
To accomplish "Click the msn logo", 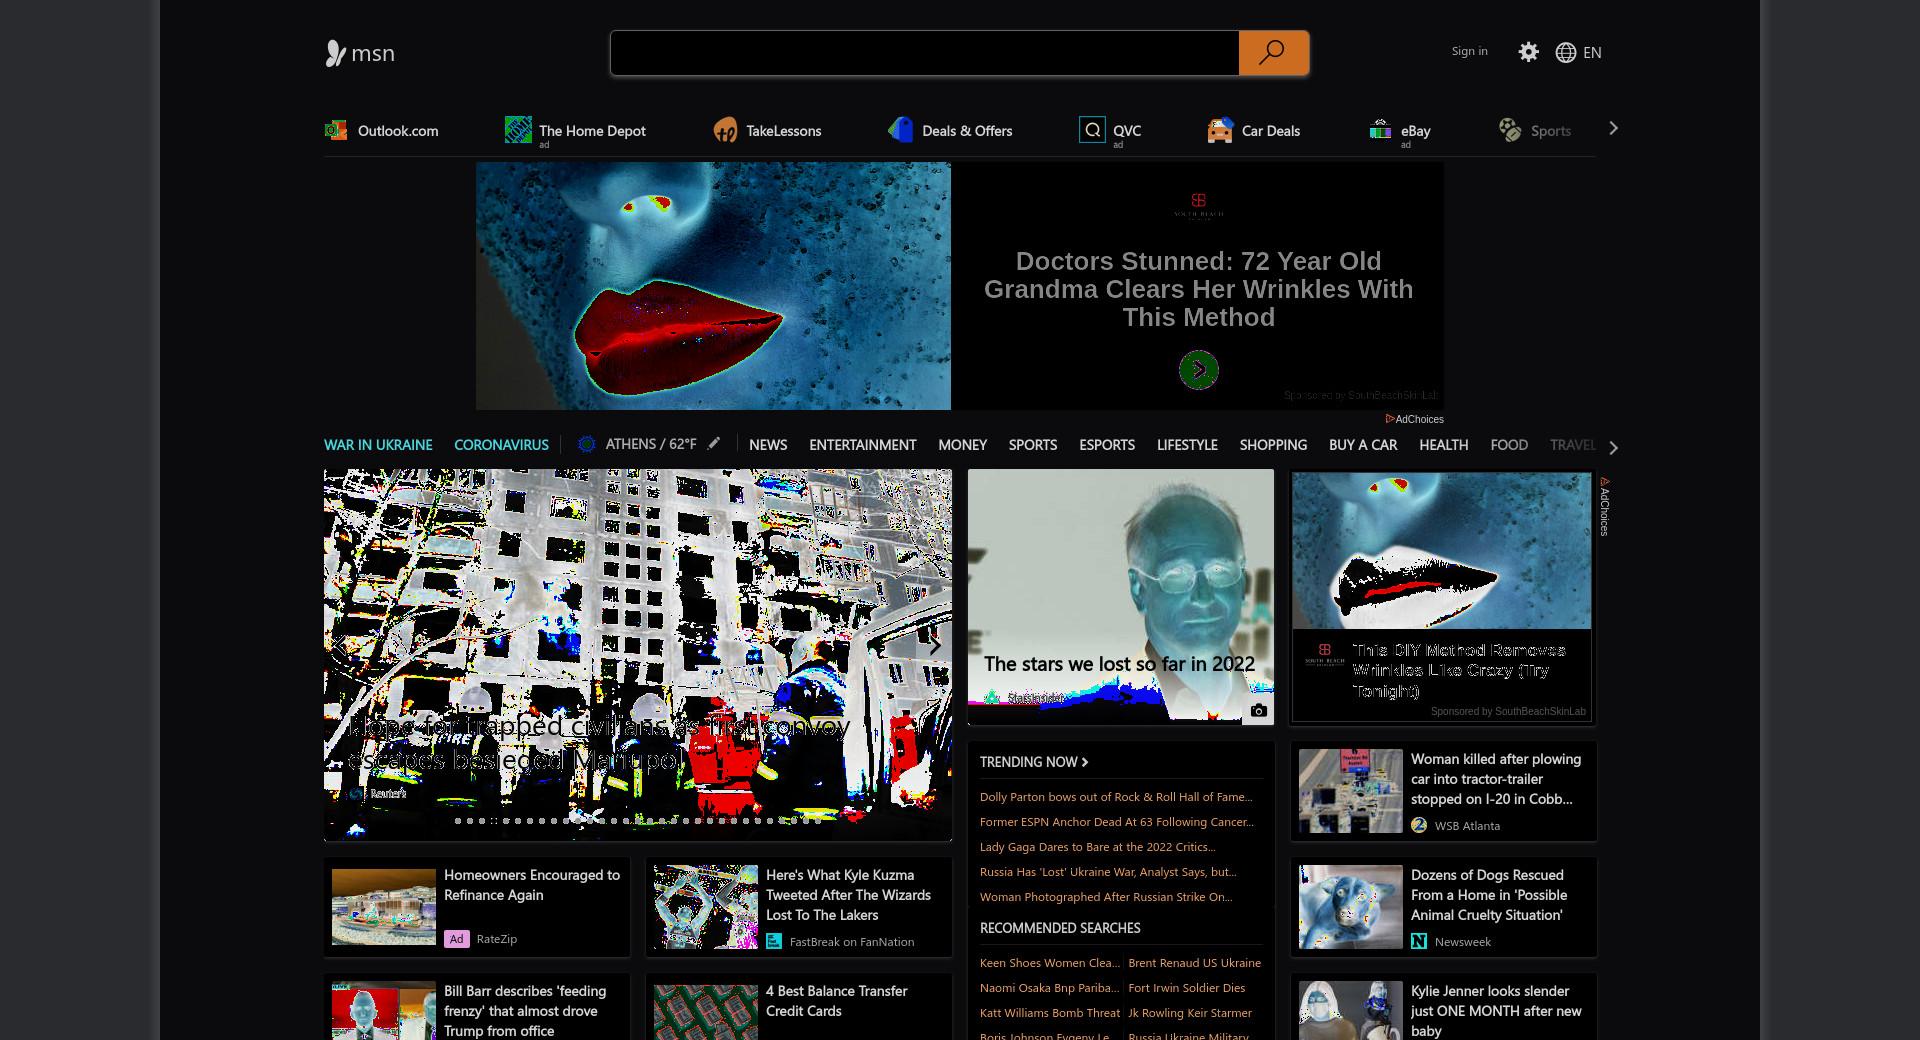I will (x=360, y=53).
